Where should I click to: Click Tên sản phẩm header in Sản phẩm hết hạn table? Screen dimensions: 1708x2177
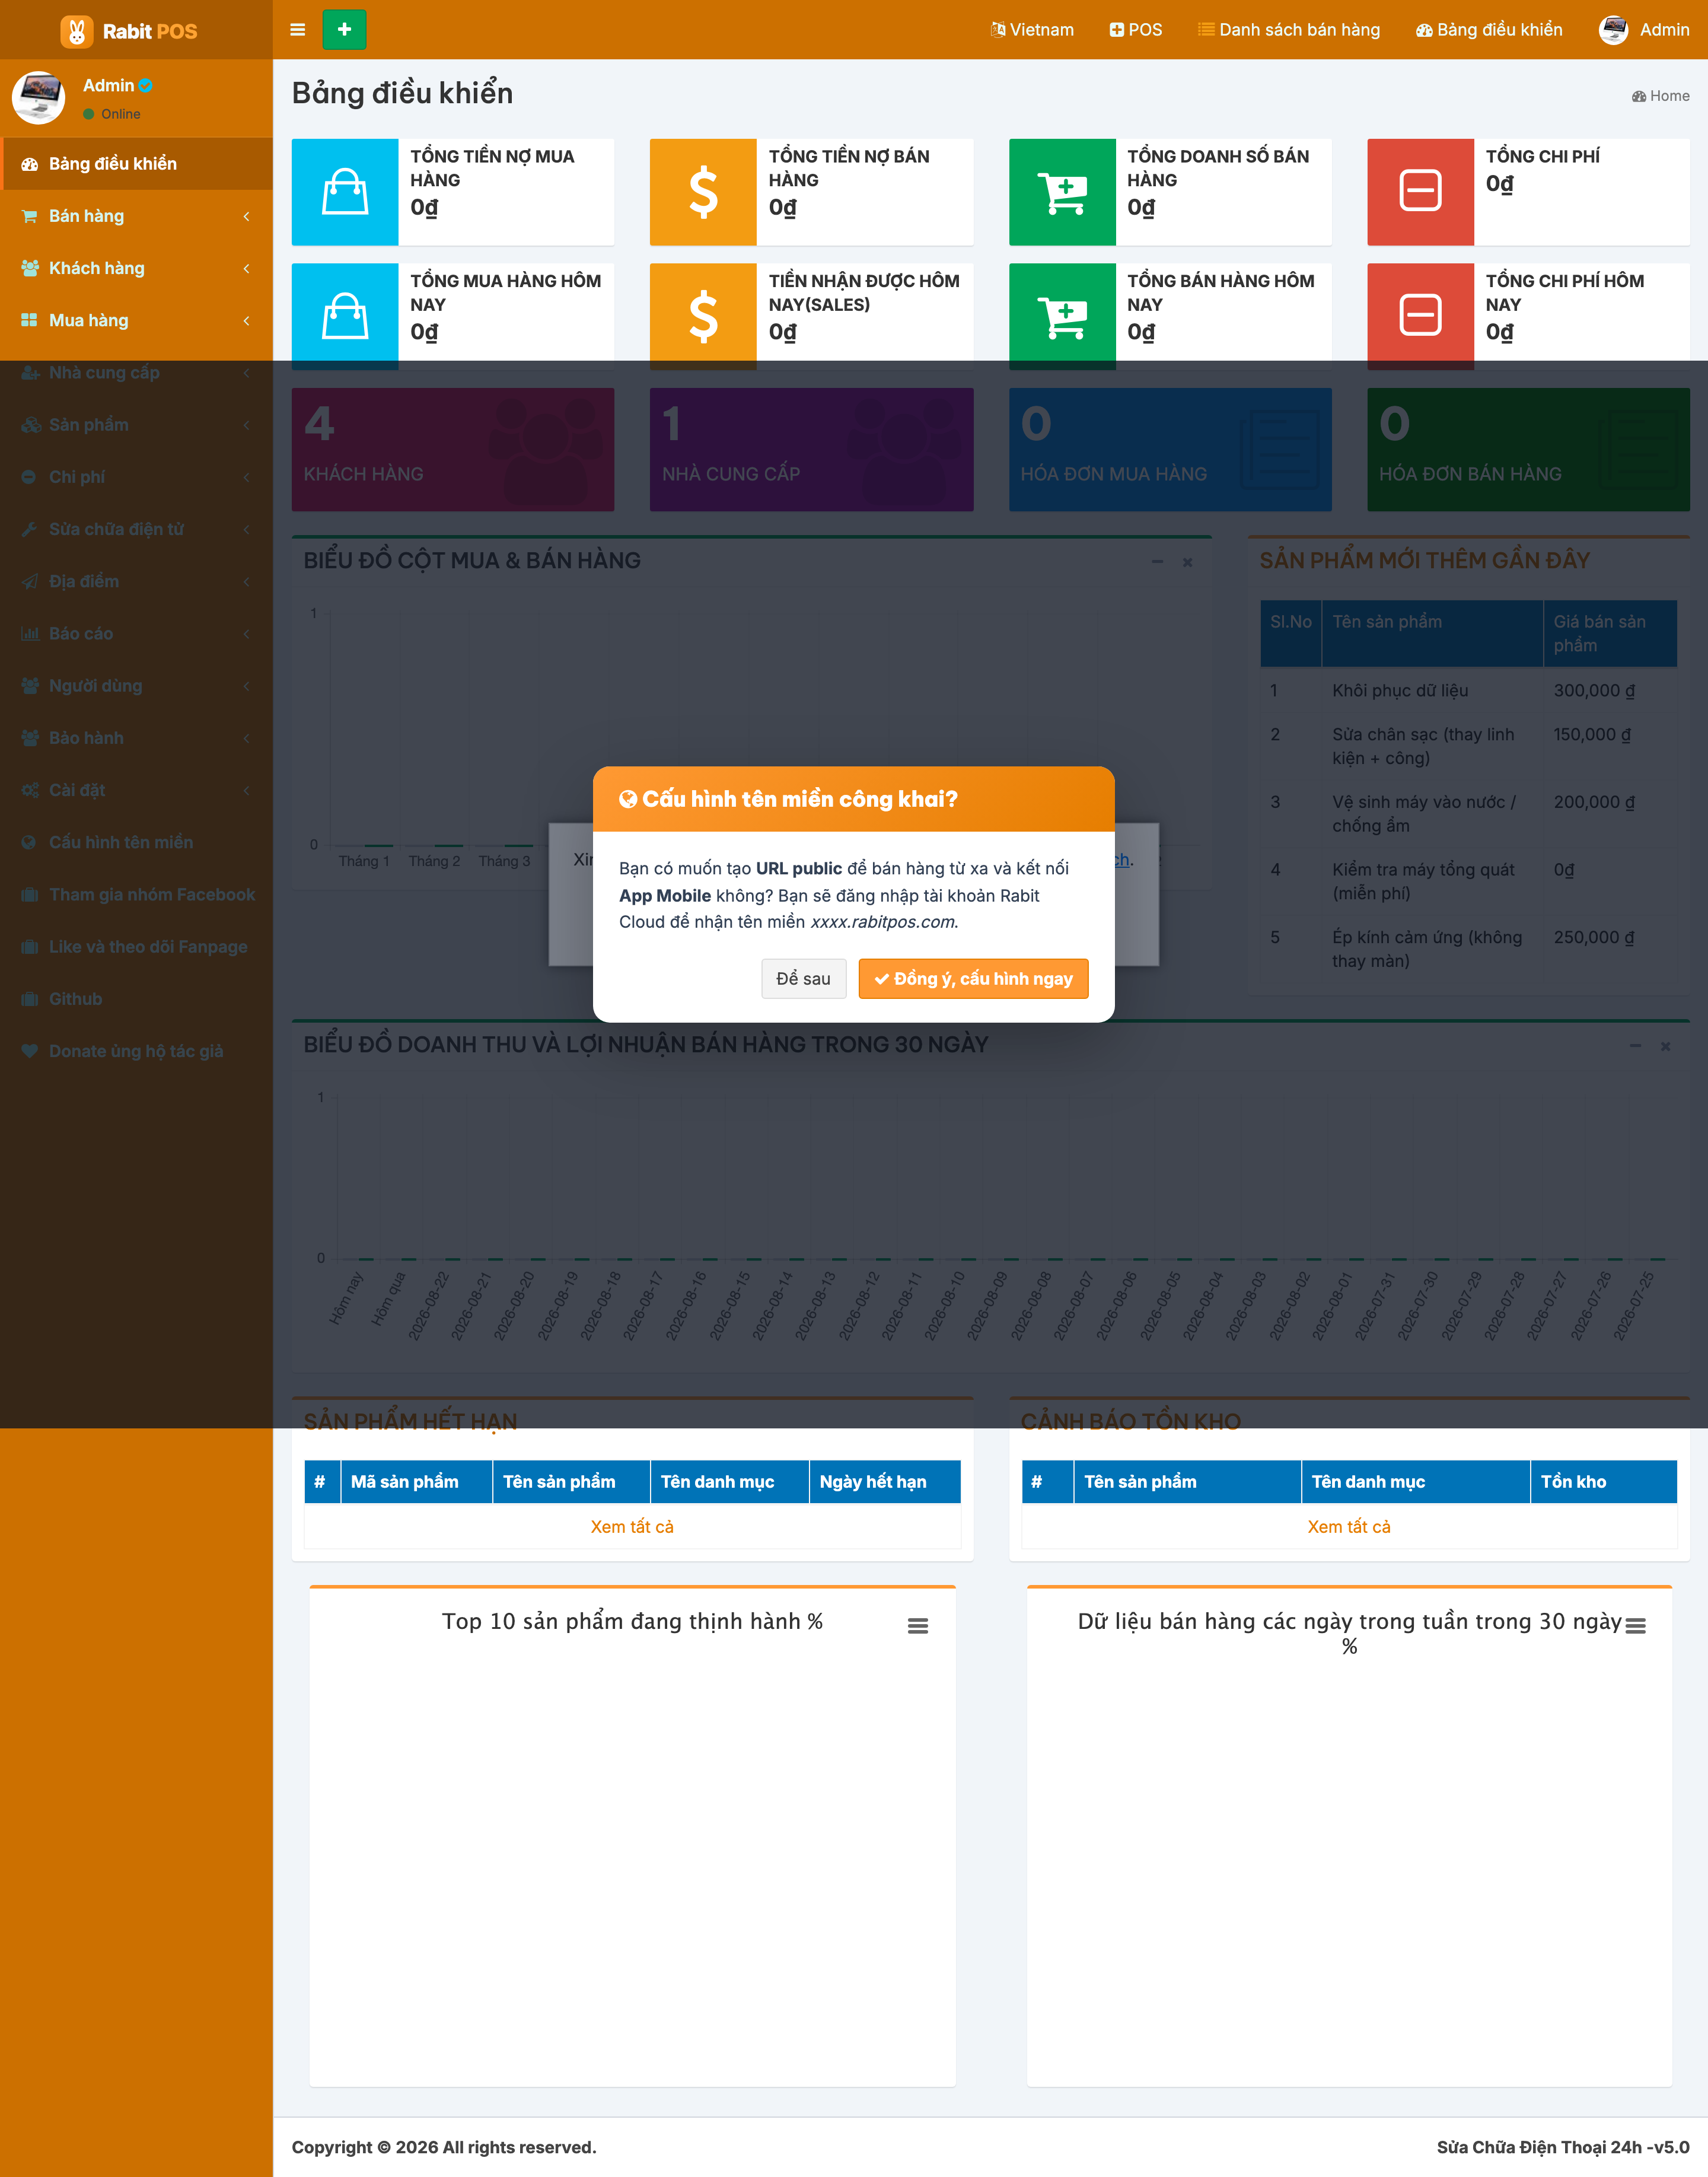[571, 1482]
